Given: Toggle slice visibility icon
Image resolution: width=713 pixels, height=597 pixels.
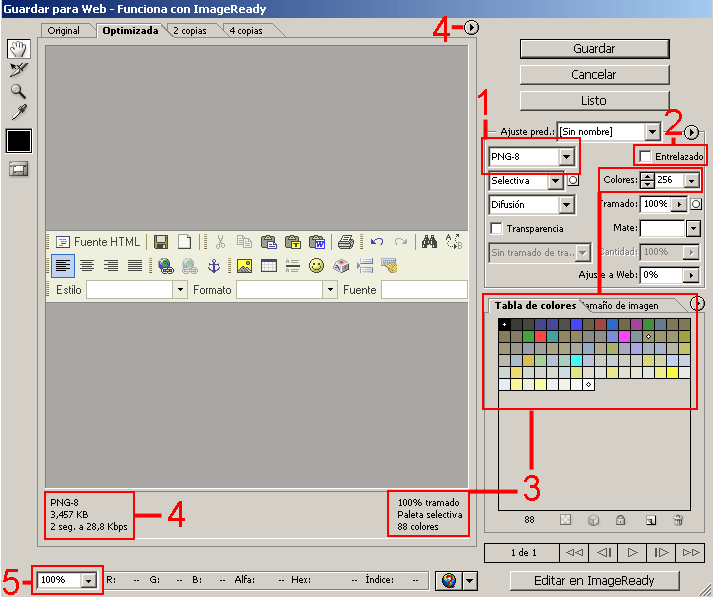Looking at the screenshot, I should pos(19,168).
